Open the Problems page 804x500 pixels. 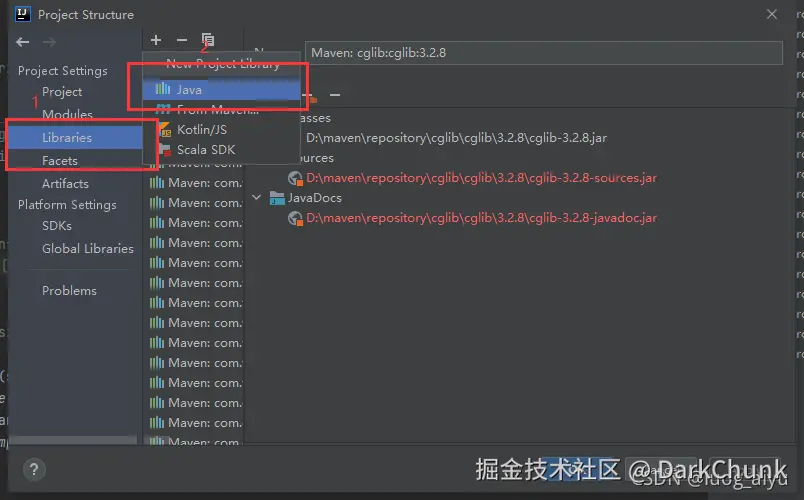point(69,291)
